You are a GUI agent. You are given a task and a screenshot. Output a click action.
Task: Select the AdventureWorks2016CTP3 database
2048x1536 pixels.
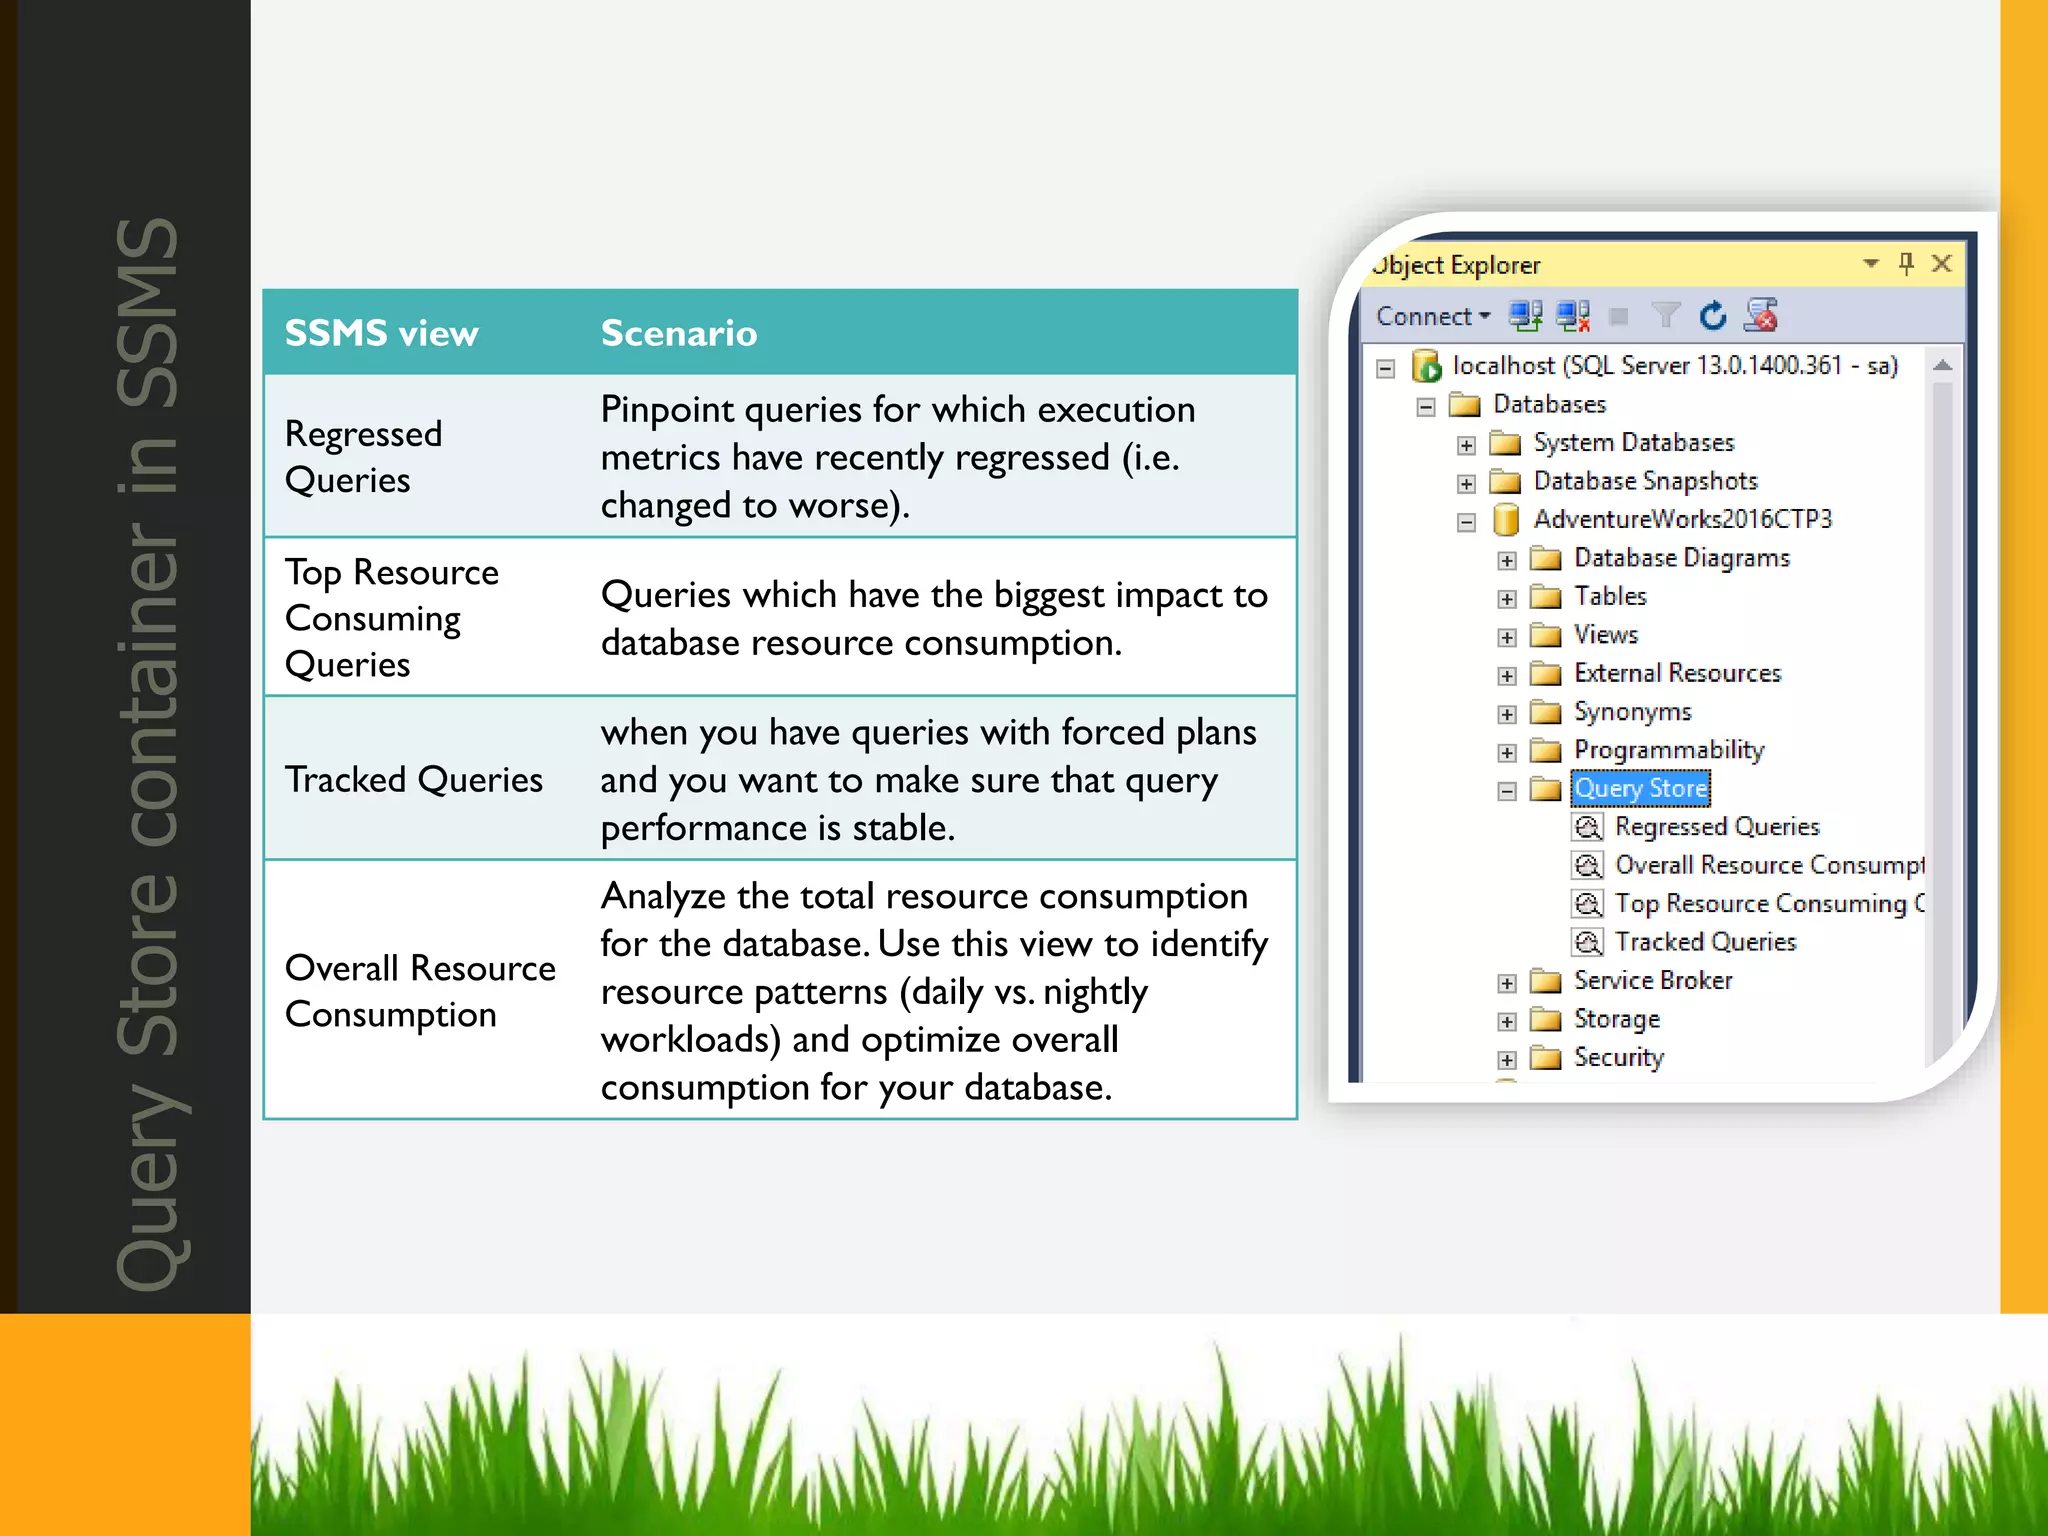1683,519
